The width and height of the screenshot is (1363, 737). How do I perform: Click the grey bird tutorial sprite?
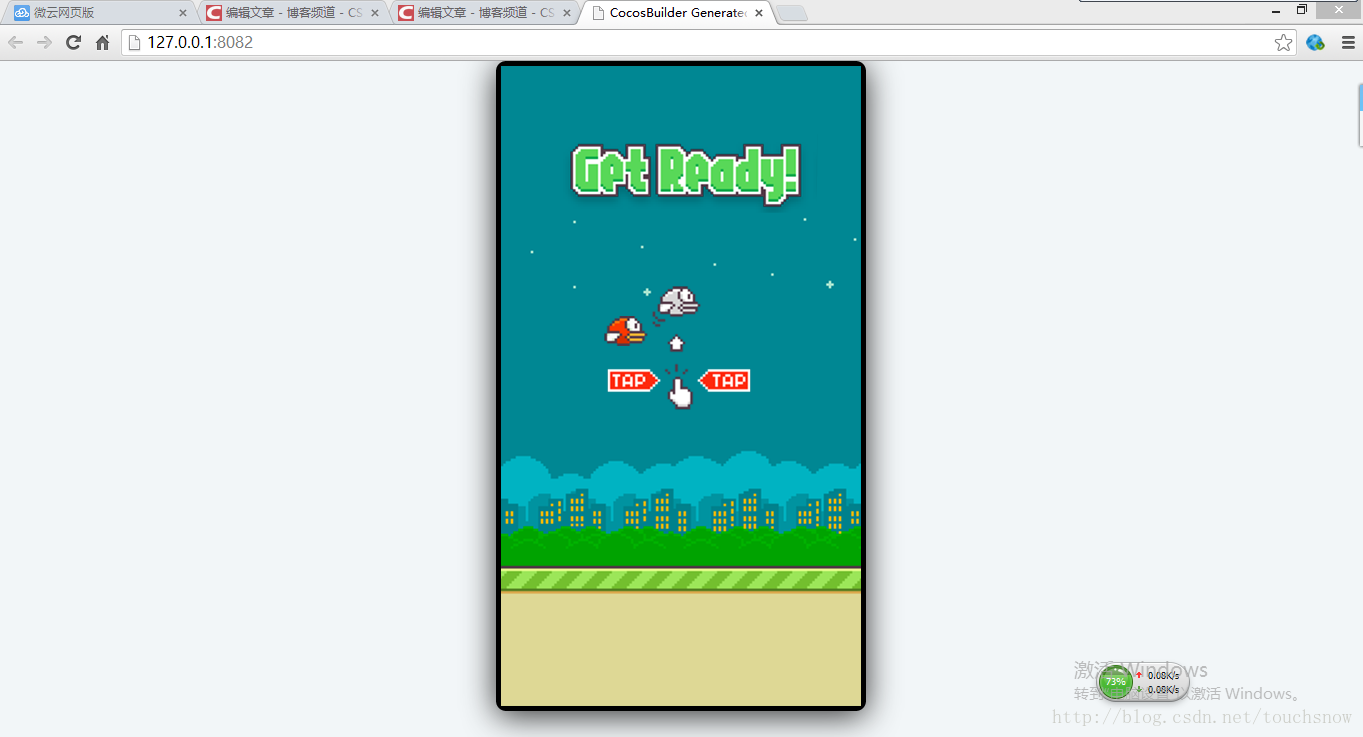click(678, 302)
